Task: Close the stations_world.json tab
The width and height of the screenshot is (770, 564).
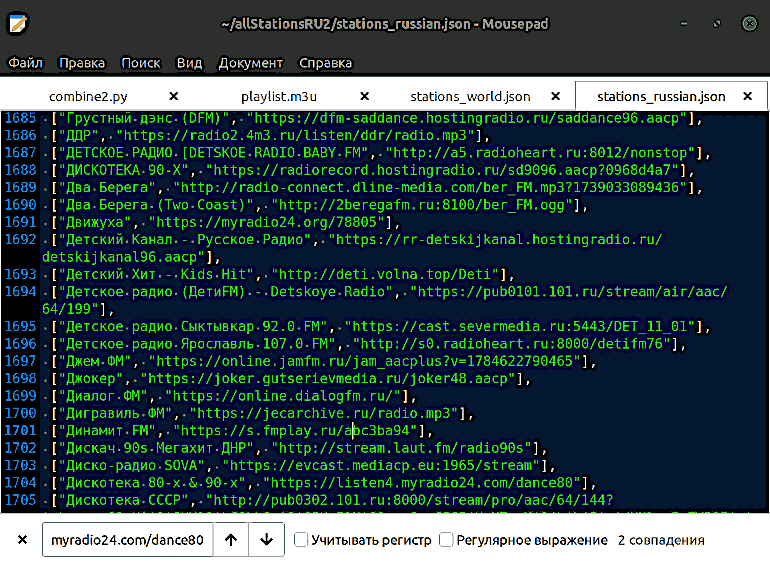Action: (x=555, y=96)
